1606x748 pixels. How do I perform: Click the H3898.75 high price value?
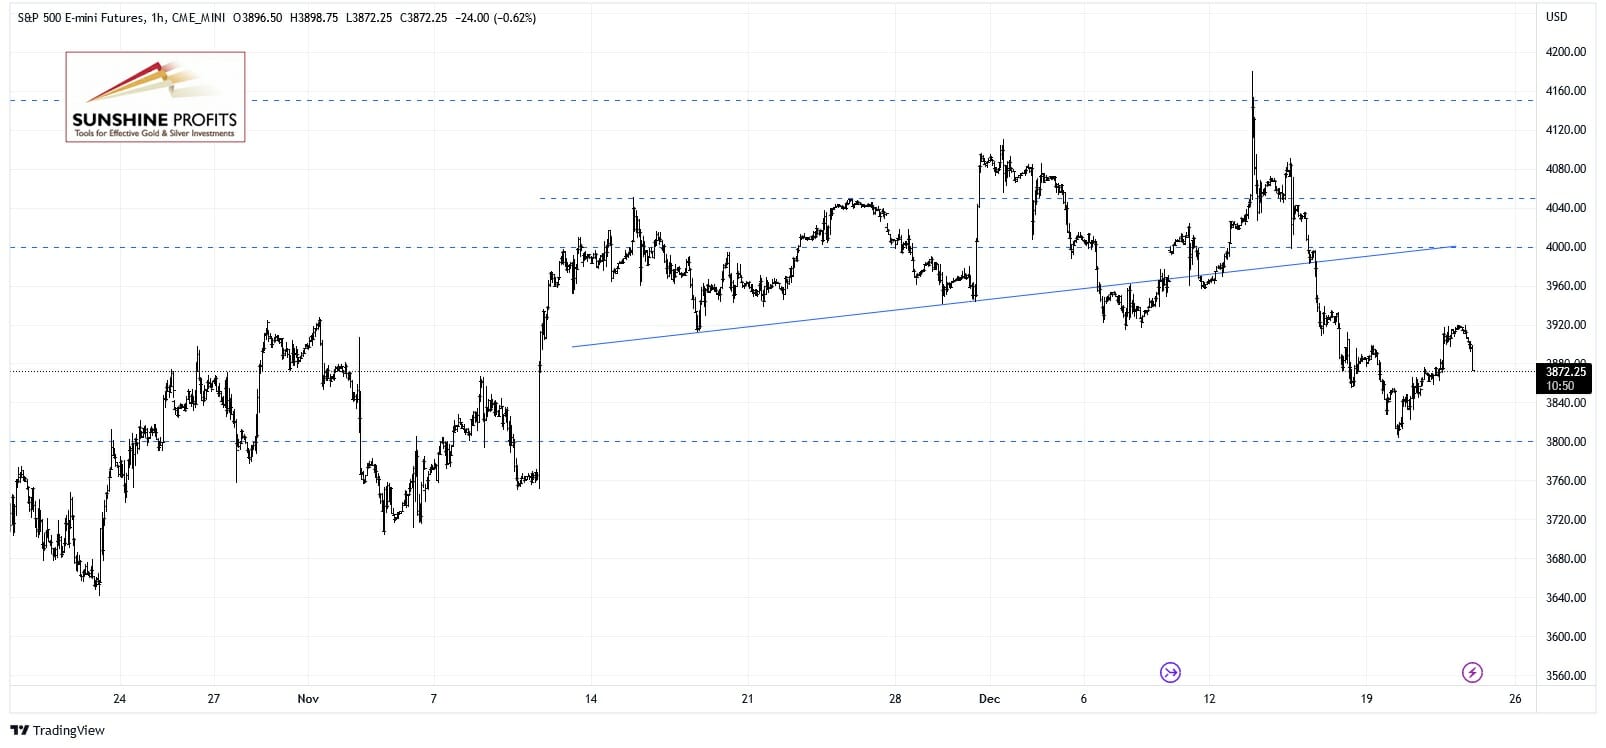click(x=314, y=18)
